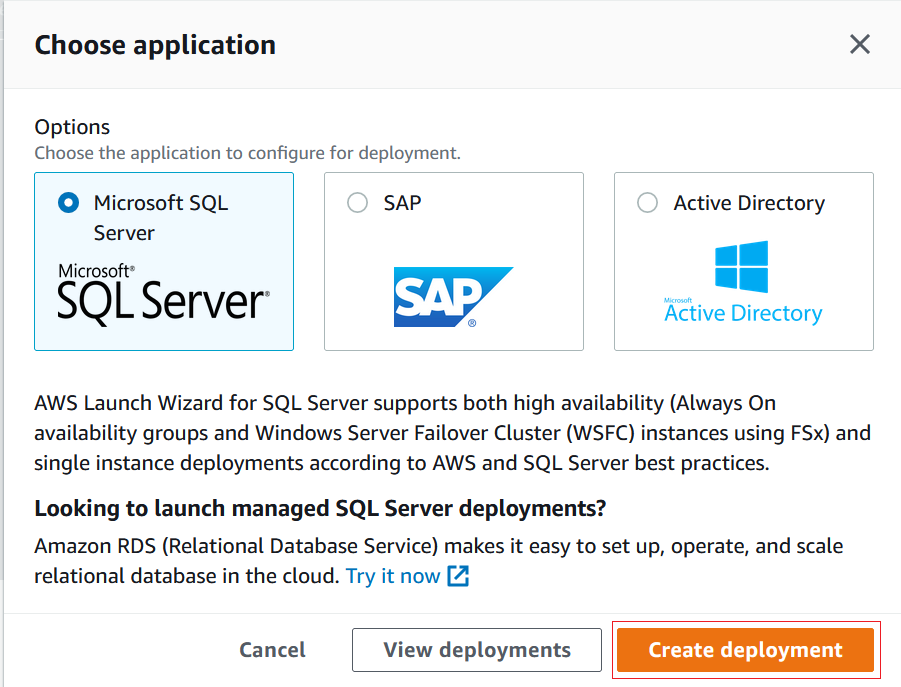
Task: Open the Try it now link
Action: 393,576
